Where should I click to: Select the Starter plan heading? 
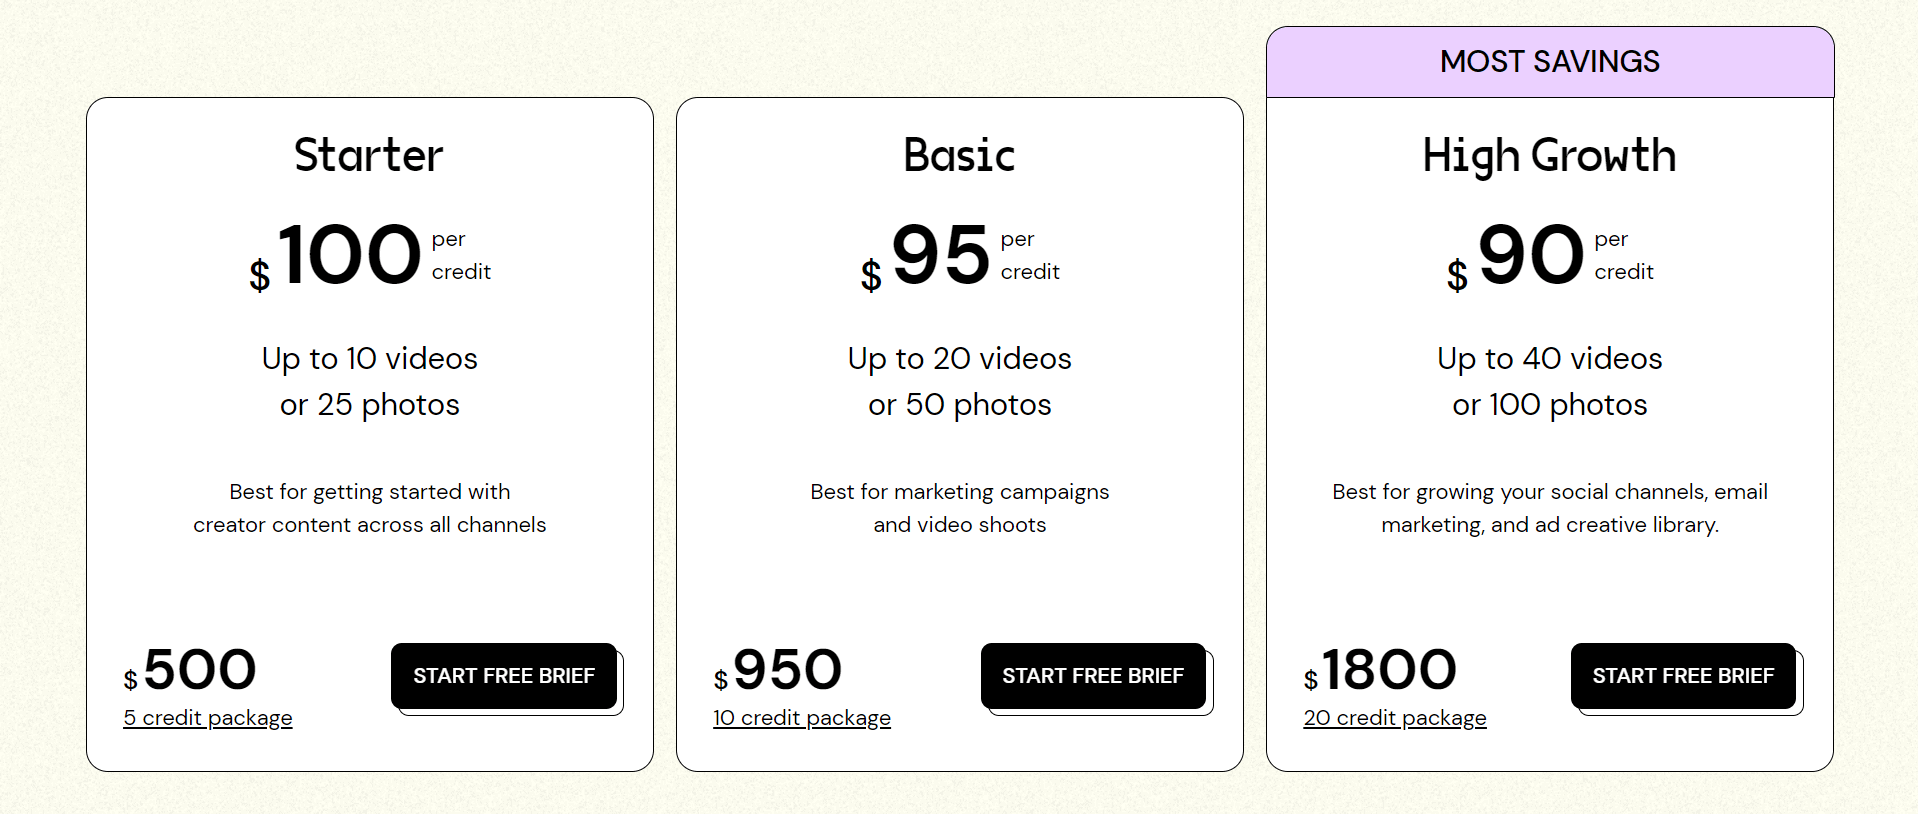coord(369,155)
